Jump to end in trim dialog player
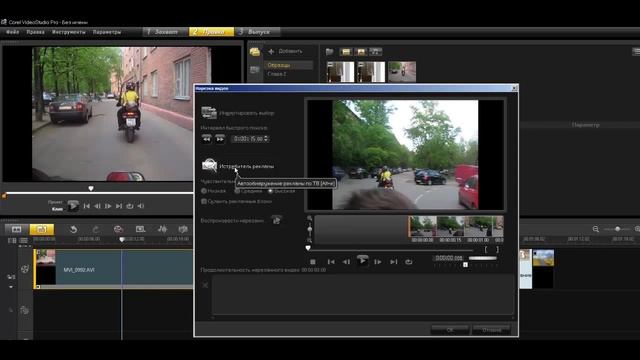The image size is (640, 360). pyautogui.click(x=393, y=262)
